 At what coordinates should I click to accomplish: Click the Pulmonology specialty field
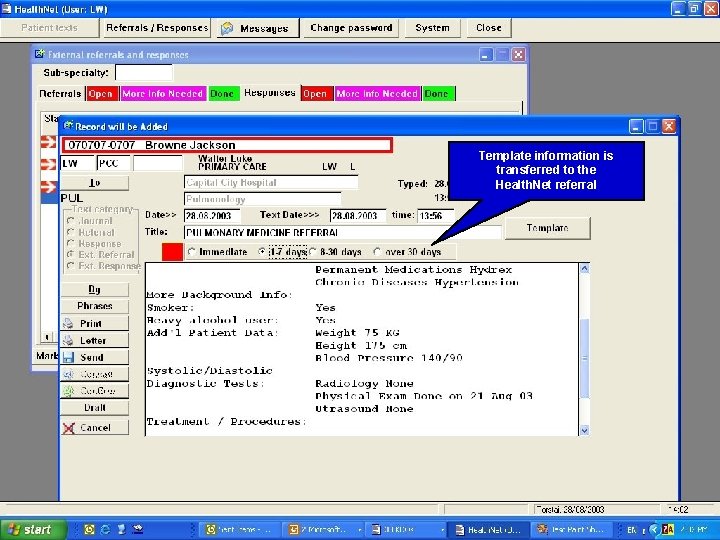[x=263, y=199]
